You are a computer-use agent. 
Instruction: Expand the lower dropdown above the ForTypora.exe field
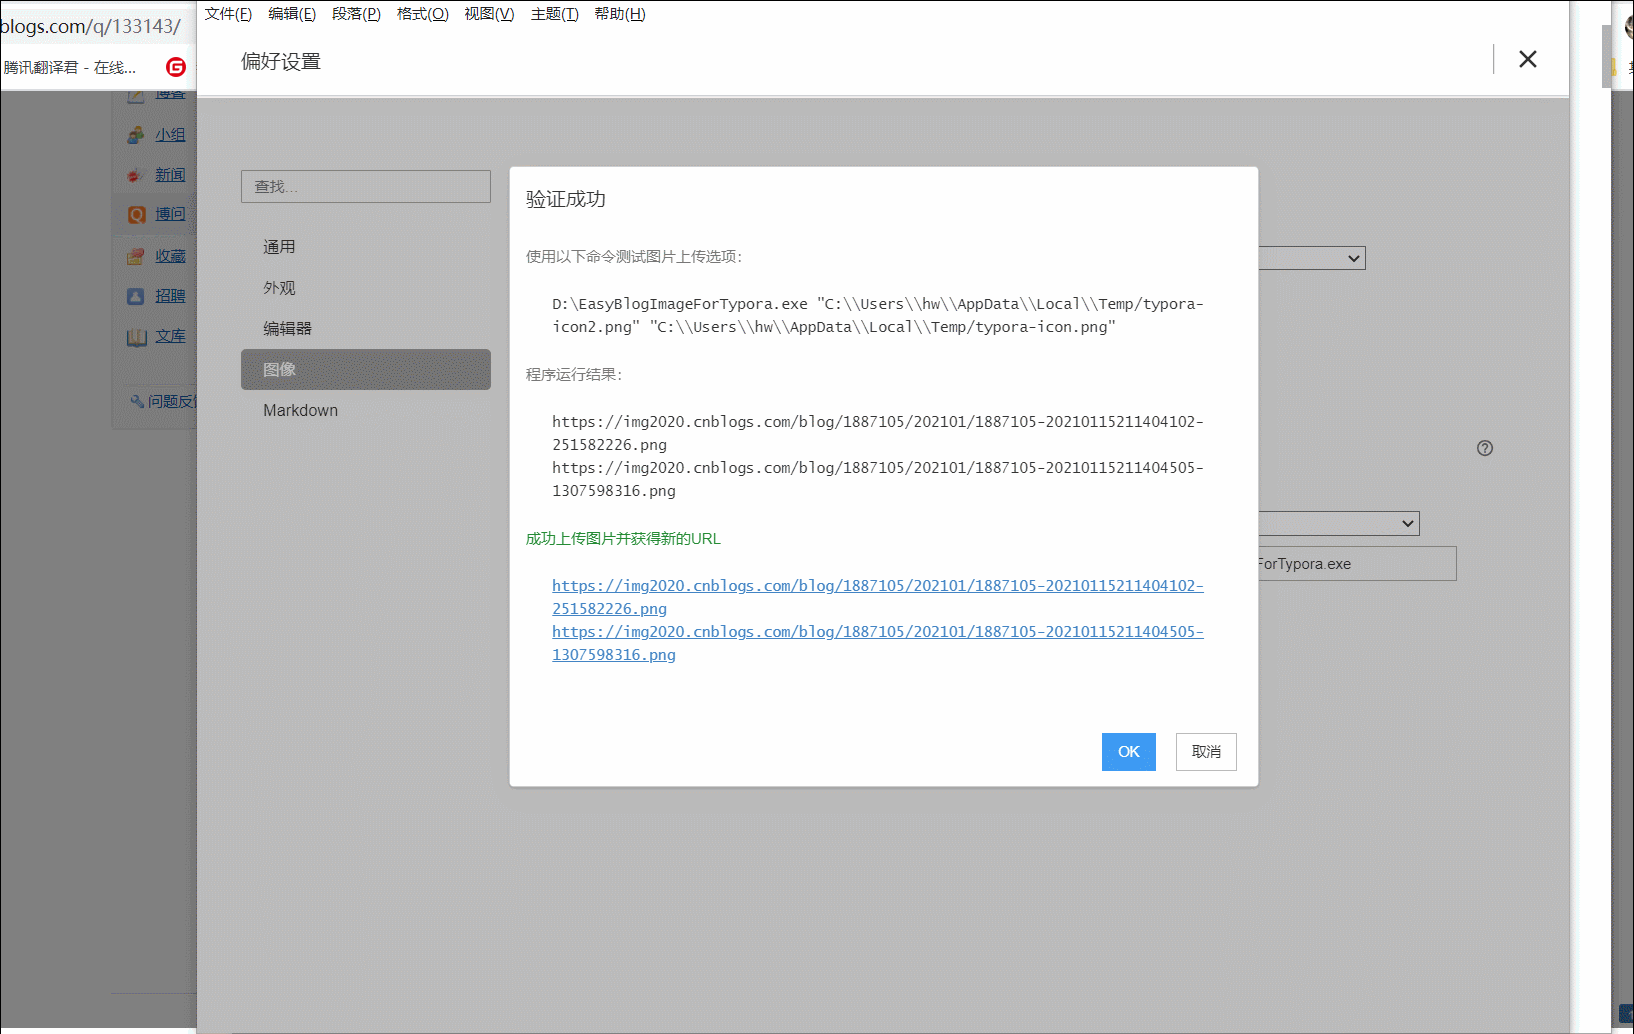pyautogui.click(x=1338, y=523)
